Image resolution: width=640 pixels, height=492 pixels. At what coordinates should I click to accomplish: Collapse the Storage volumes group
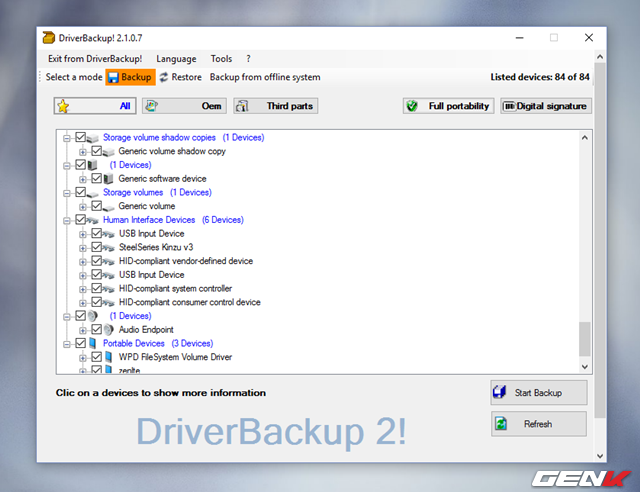[x=67, y=193]
